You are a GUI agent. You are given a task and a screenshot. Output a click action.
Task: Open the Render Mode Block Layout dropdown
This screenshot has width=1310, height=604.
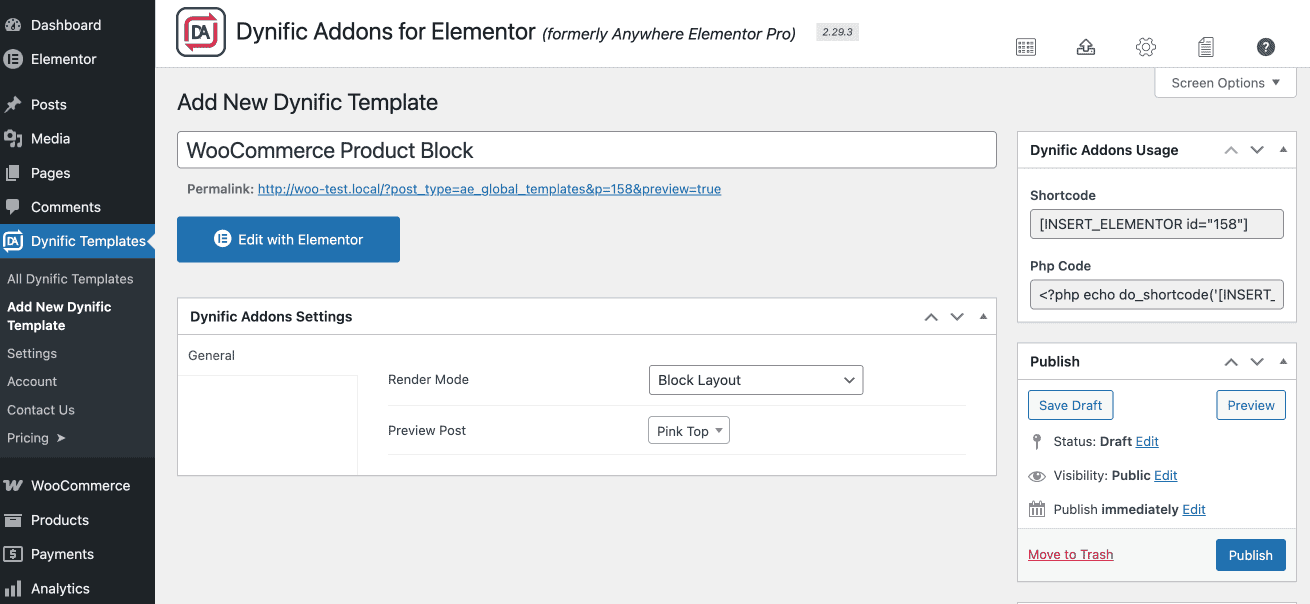[756, 380]
